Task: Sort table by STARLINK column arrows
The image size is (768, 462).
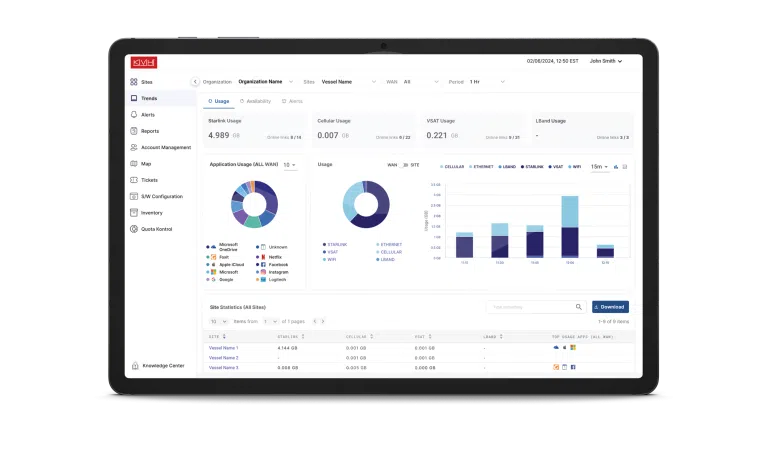Action: click(303, 337)
